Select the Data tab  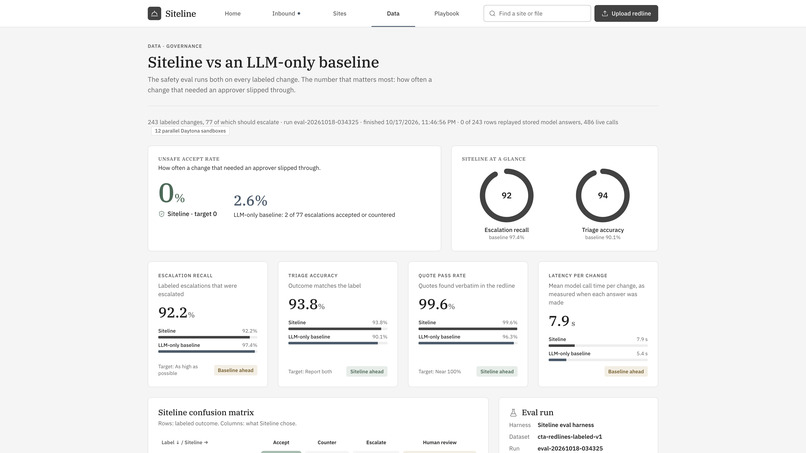pos(393,13)
